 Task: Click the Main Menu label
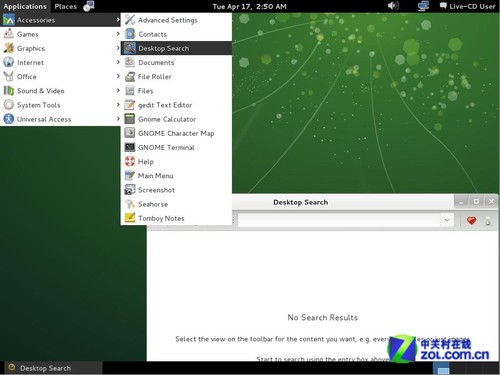click(x=155, y=176)
